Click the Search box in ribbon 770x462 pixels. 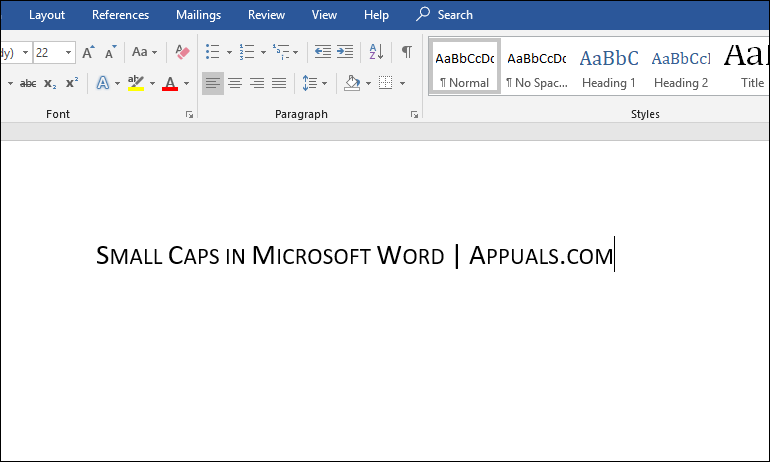pyautogui.click(x=444, y=15)
